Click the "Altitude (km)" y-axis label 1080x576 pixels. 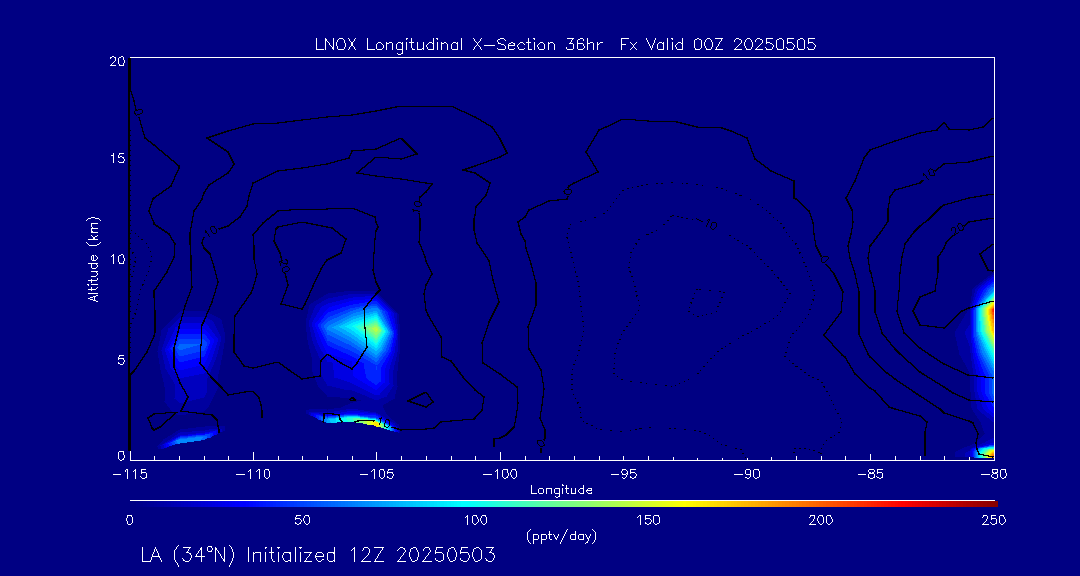tap(93, 259)
